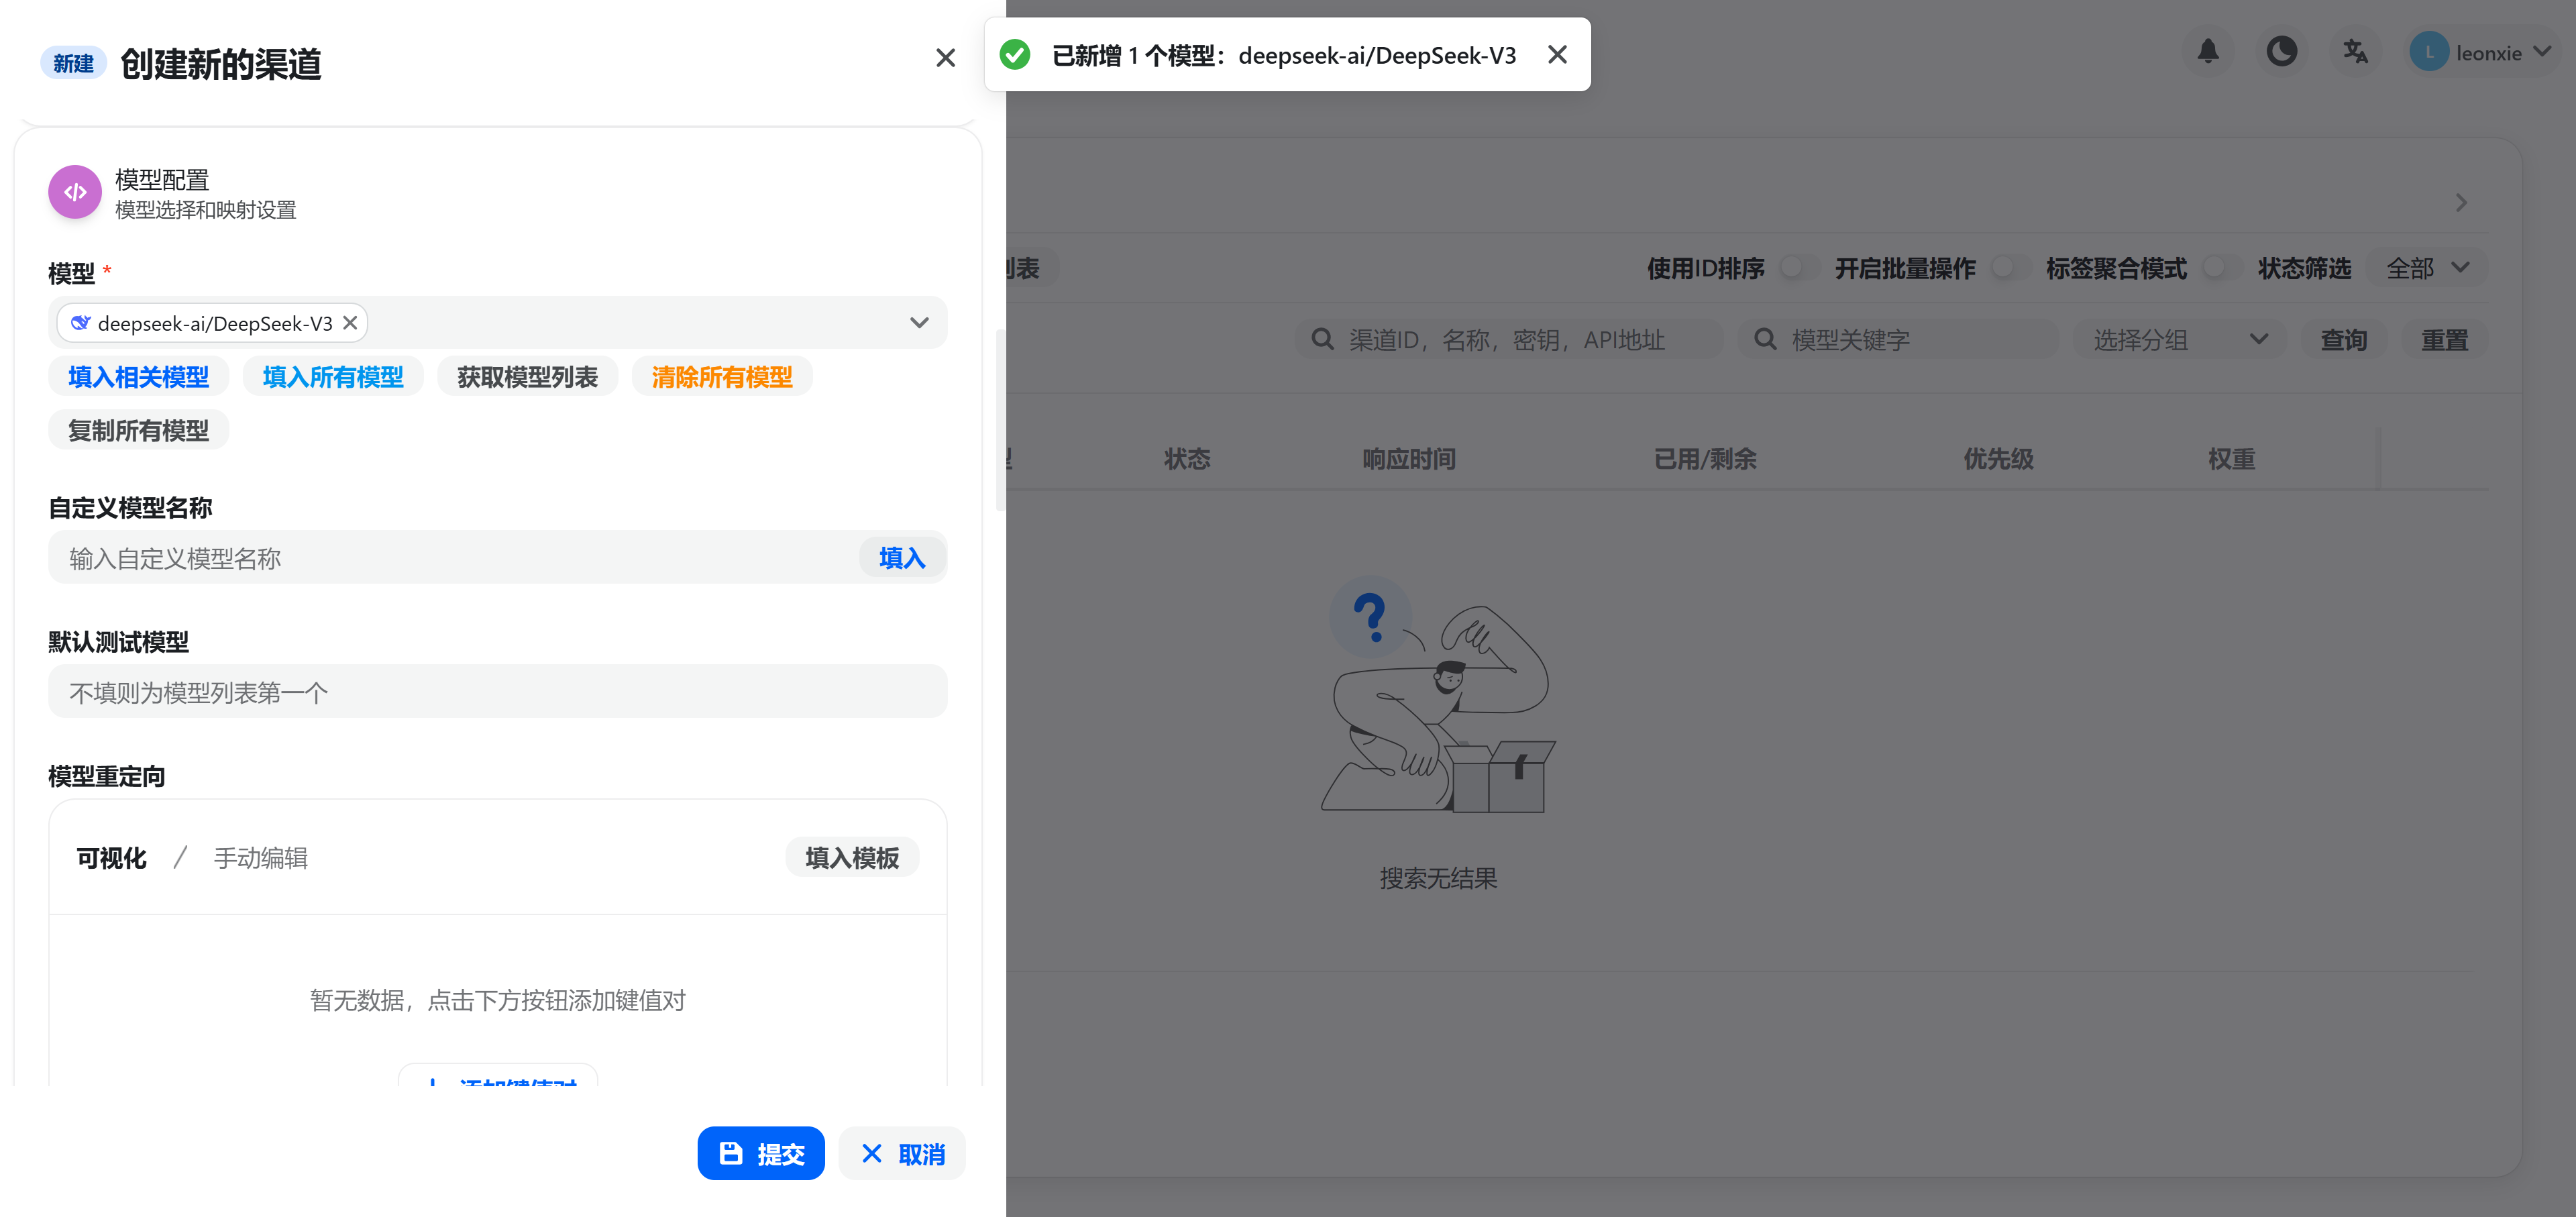Remove the deepseek-ai/DeepSeek-V3 model tag
Viewport: 2576px width, 1217px height.
[350, 323]
